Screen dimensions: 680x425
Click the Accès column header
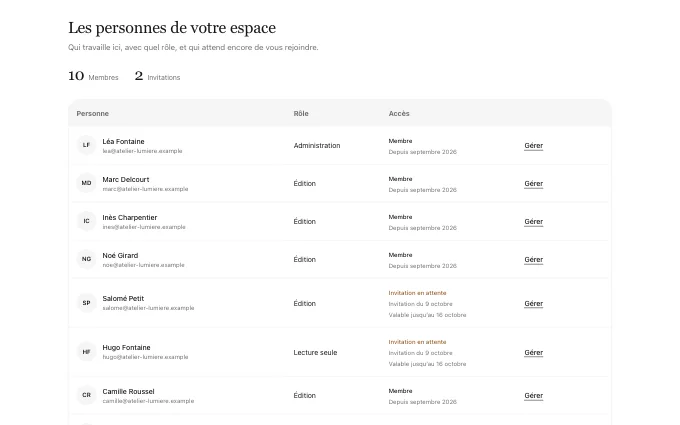(x=399, y=114)
